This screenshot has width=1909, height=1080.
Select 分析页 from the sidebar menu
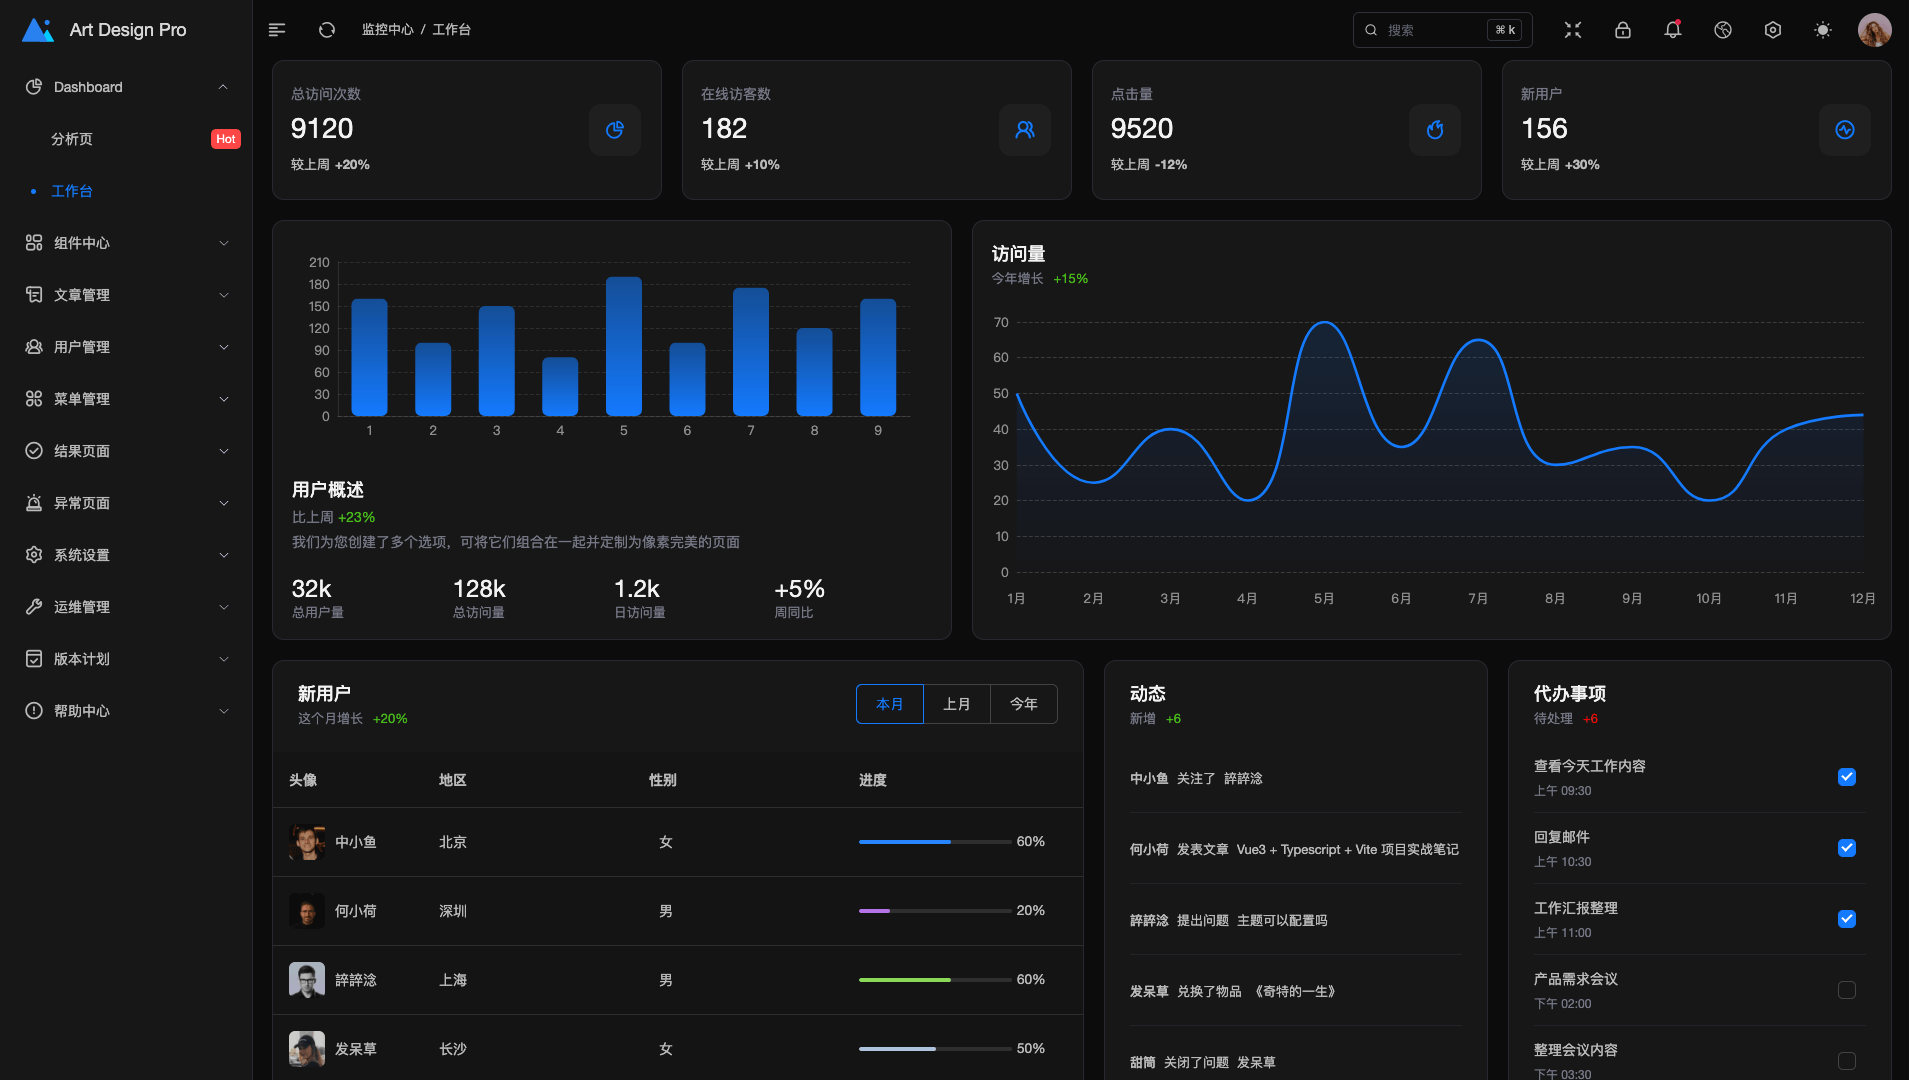71,139
